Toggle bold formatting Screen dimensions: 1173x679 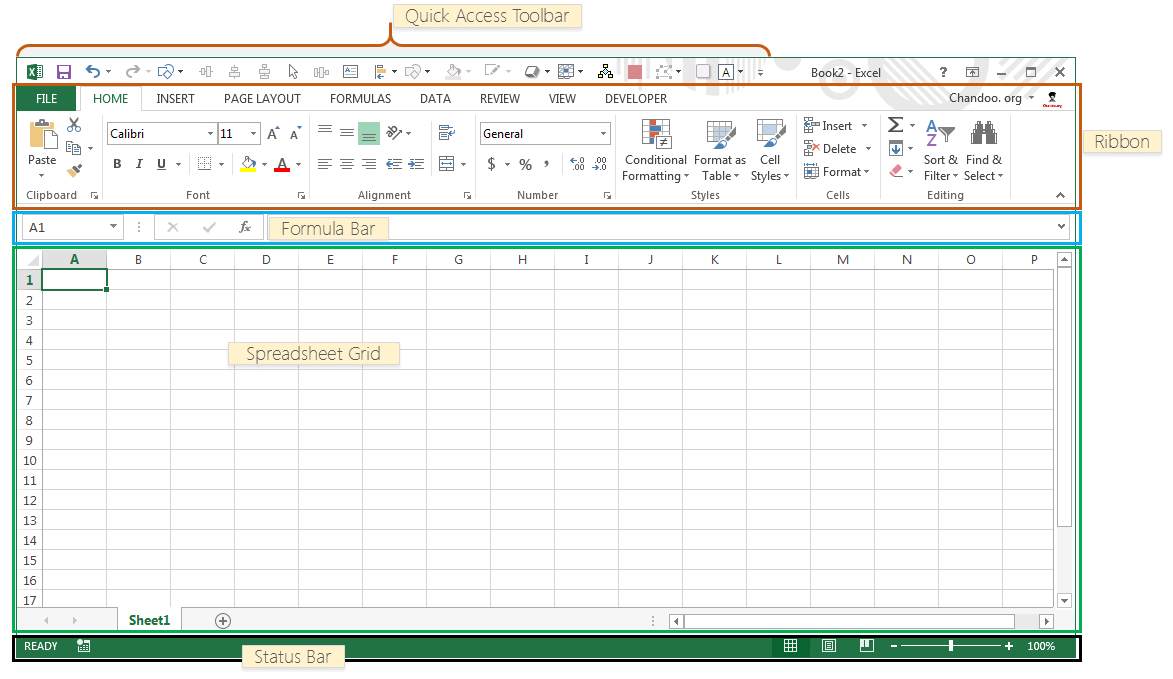tap(117, 163)
